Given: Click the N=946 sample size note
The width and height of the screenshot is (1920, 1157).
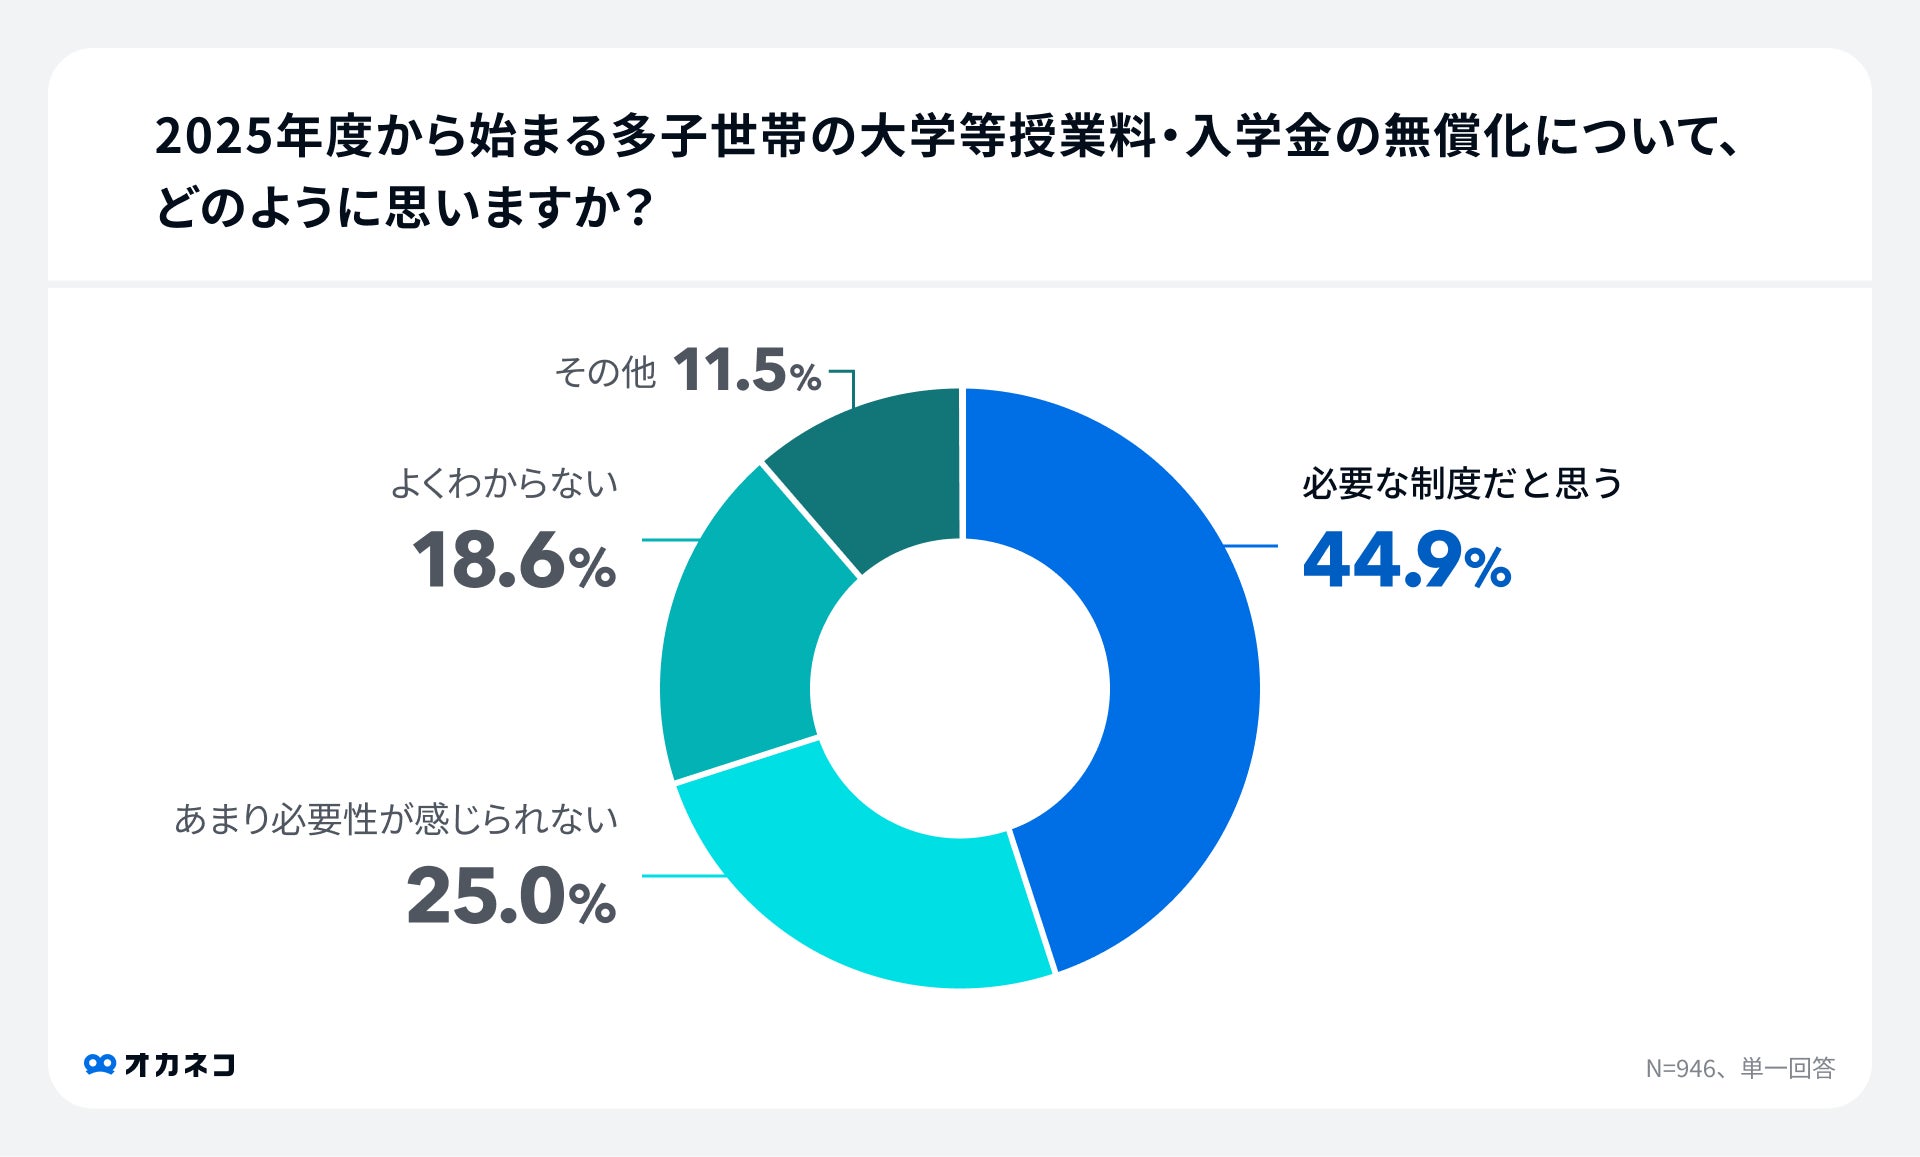Looking at the screenshot, I should (1681, 1069).
